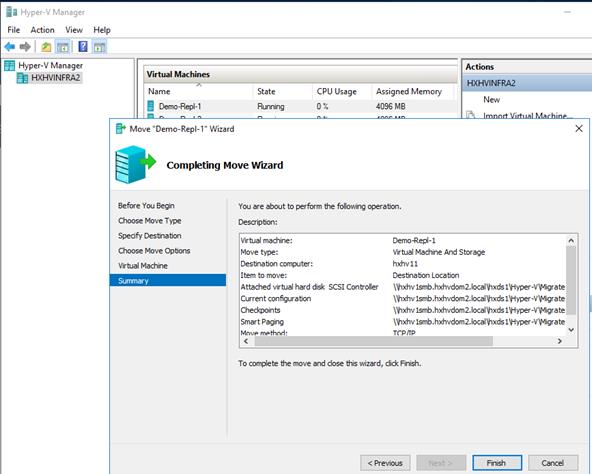
Task: Toggle the Show/Hide Action Pane icon
Action: [x=100, y=47]
